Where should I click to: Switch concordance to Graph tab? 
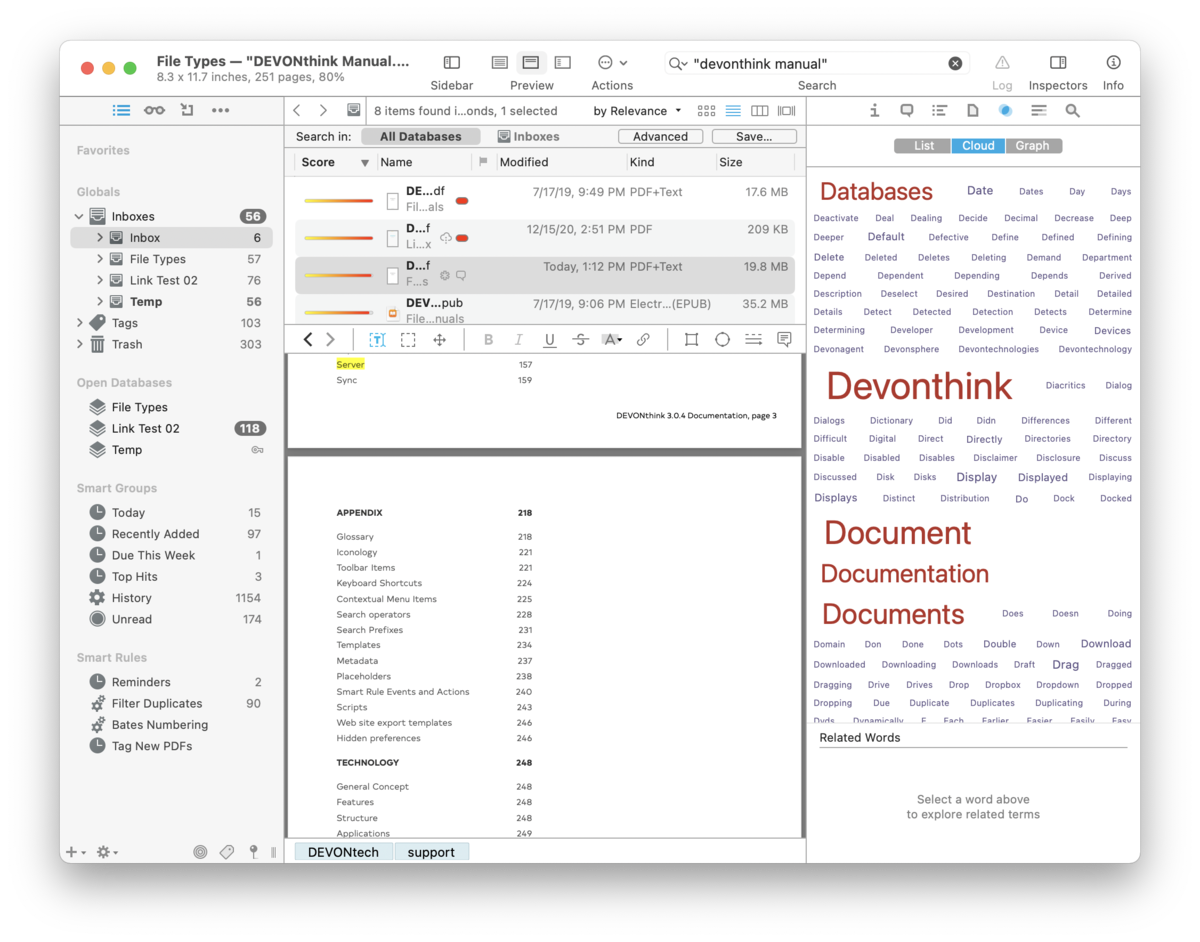coord(1033,146)
